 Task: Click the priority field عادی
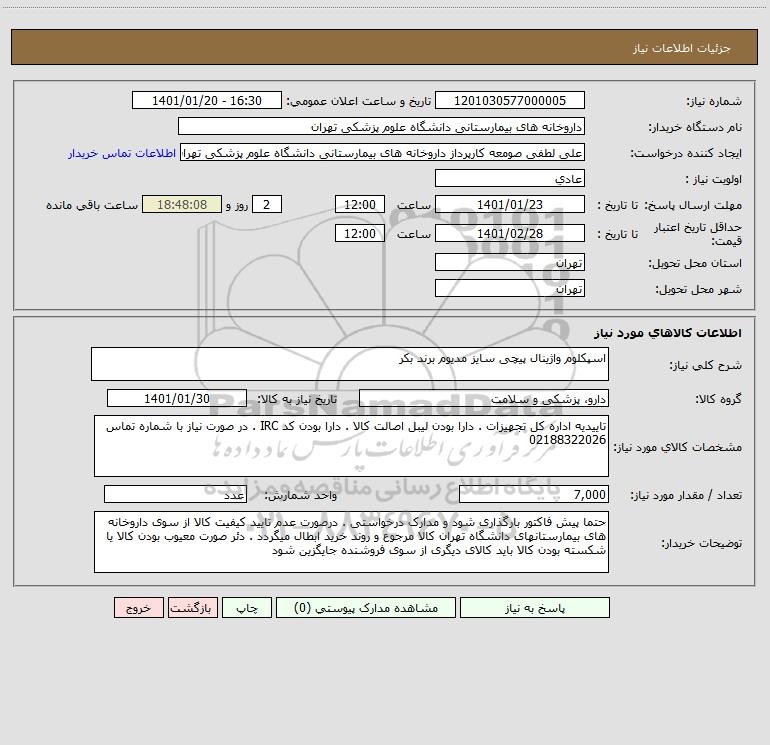[x=510, y=178]
